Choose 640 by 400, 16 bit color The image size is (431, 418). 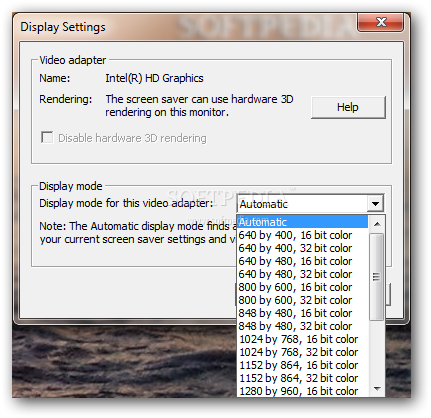303,235
